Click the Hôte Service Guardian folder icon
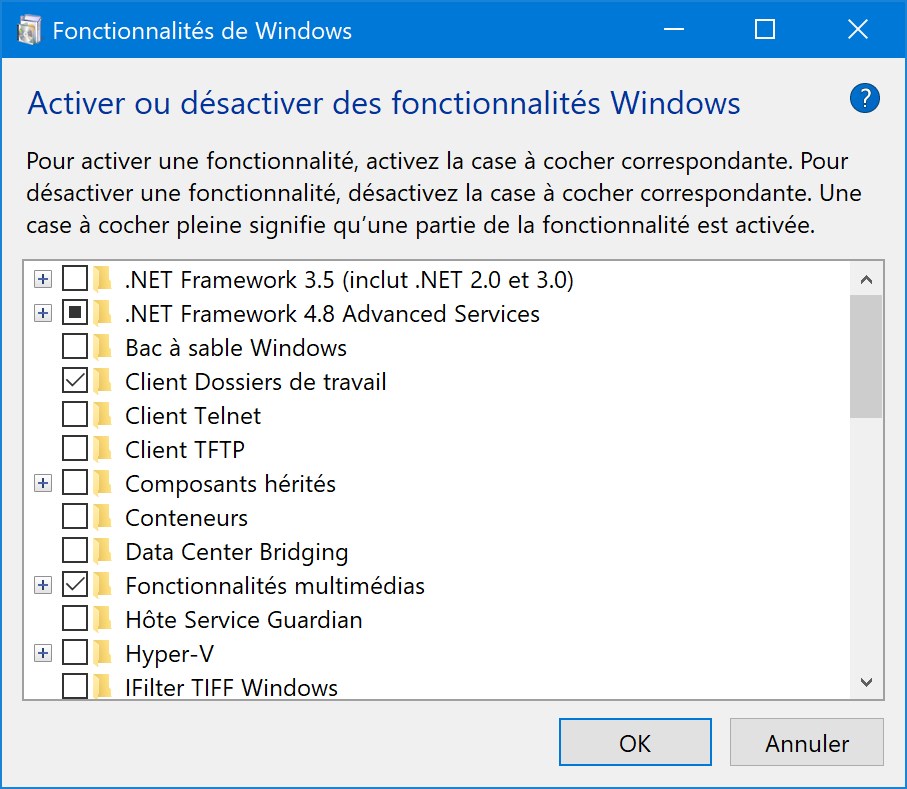This screenshot has width=907, height=789. (102, 619)
